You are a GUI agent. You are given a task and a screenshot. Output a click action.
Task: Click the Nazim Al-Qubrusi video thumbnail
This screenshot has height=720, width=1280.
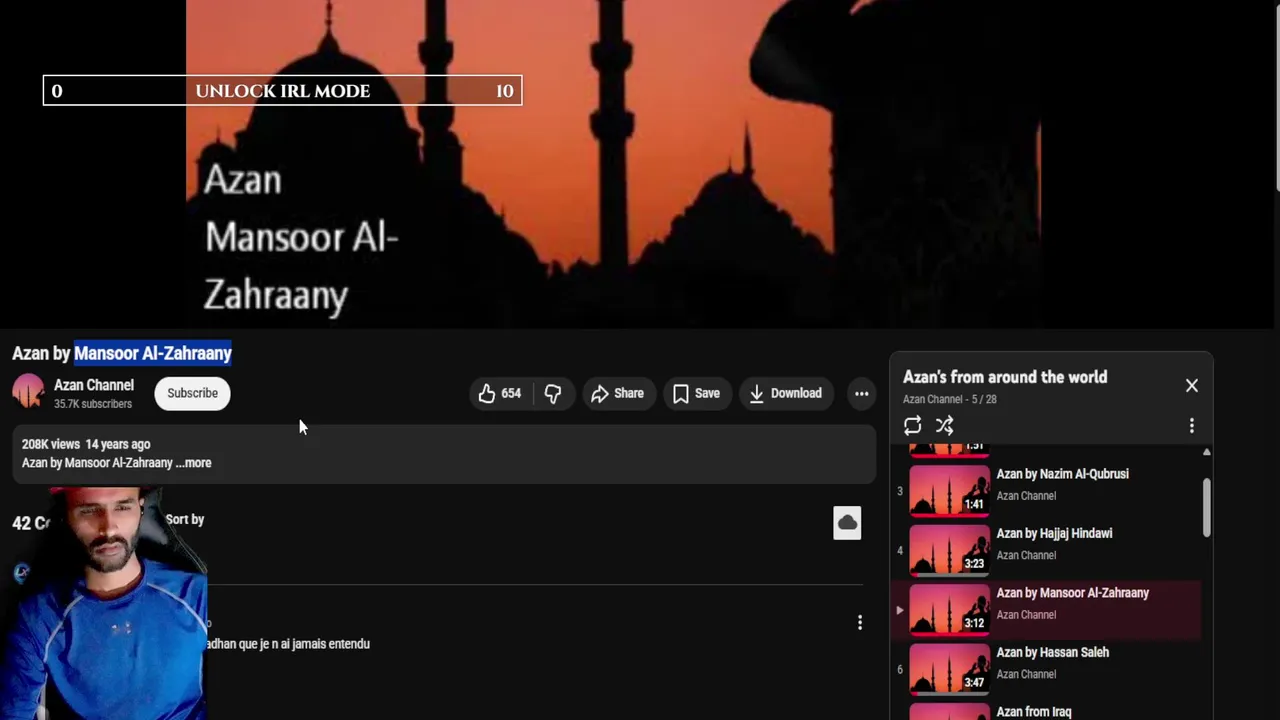(949, 490)
